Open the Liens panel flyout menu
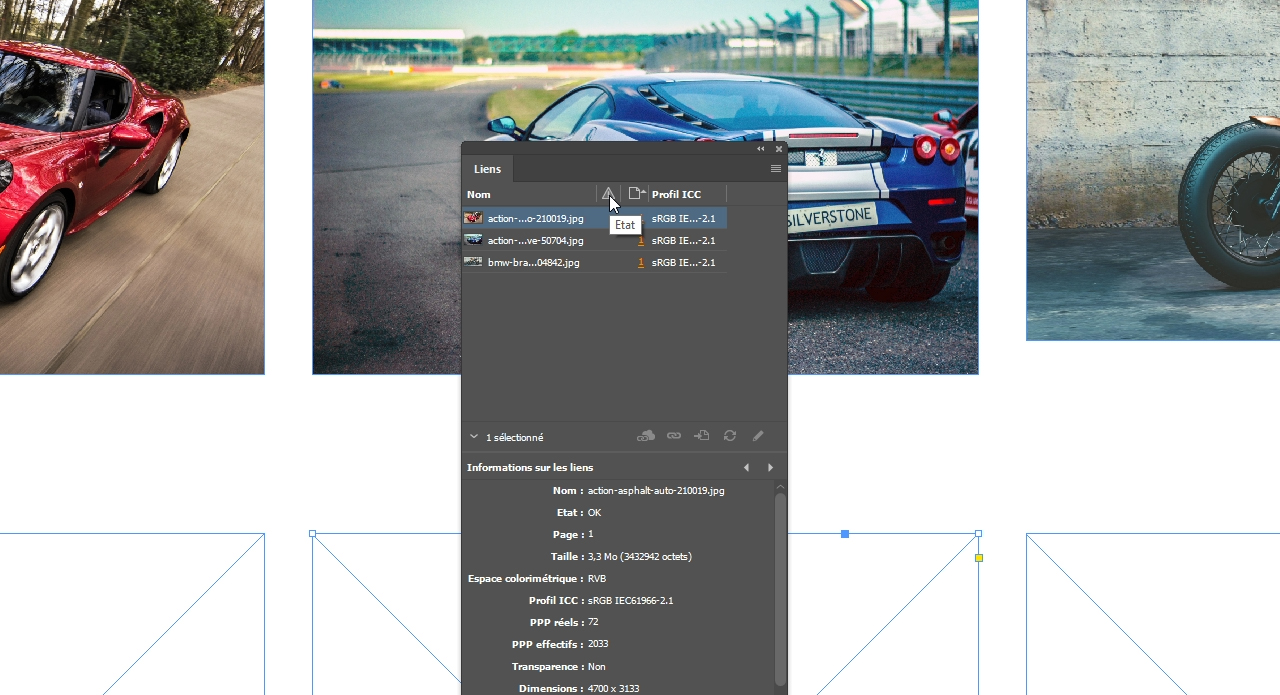Viewport: 1280px width, 695px height. pos(776,169)
